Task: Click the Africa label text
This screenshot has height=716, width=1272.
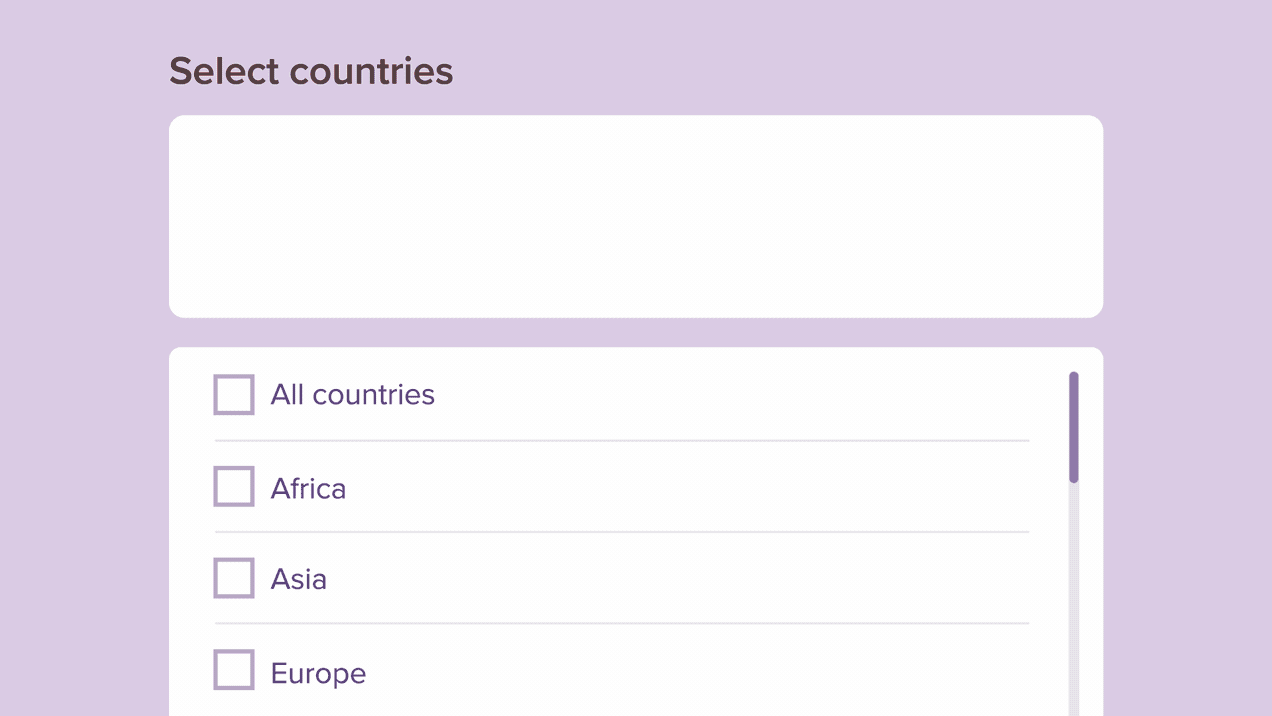Action: pos(308,488)
